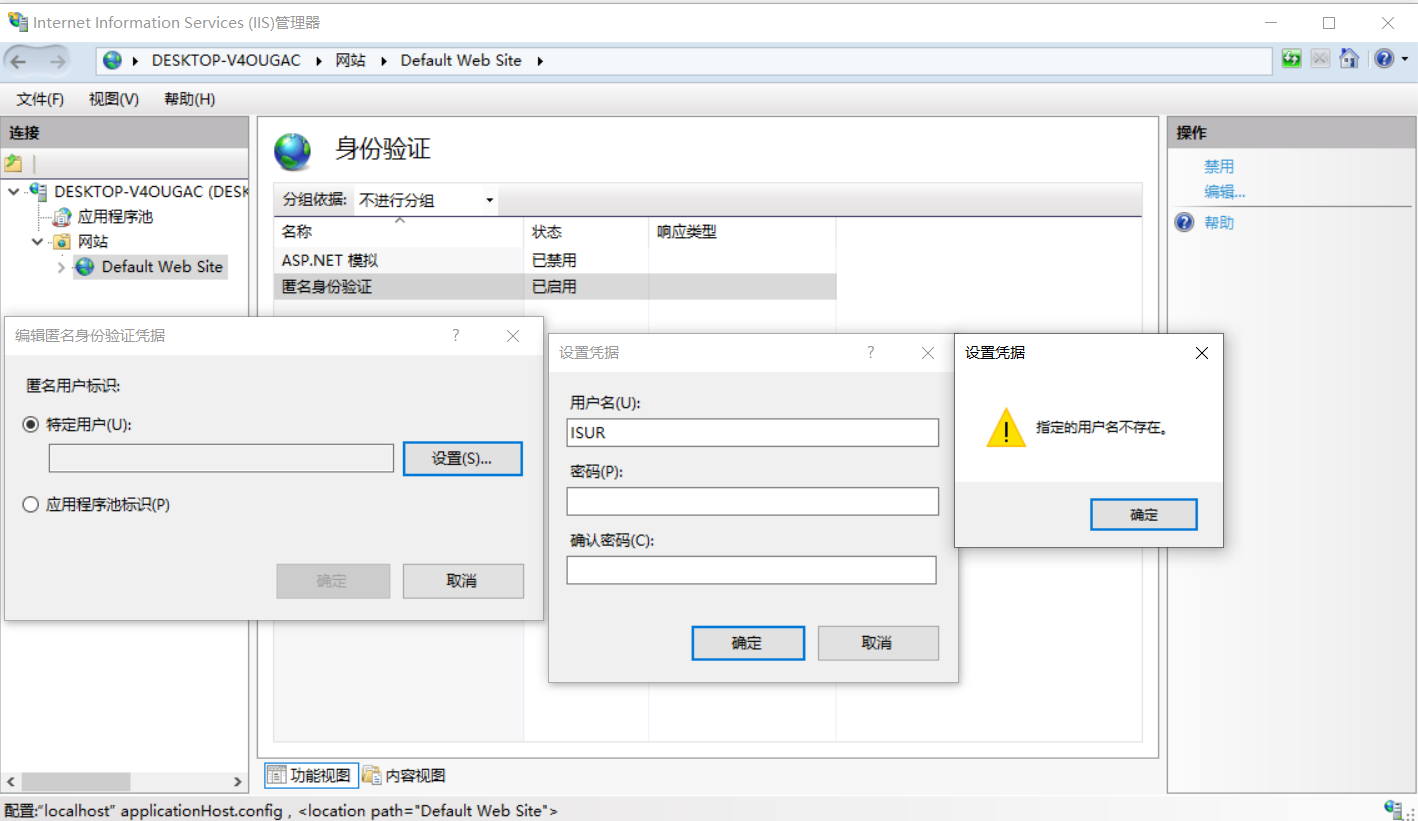
Task: Switch to 功能视图 tab
Action: (311, 775)
